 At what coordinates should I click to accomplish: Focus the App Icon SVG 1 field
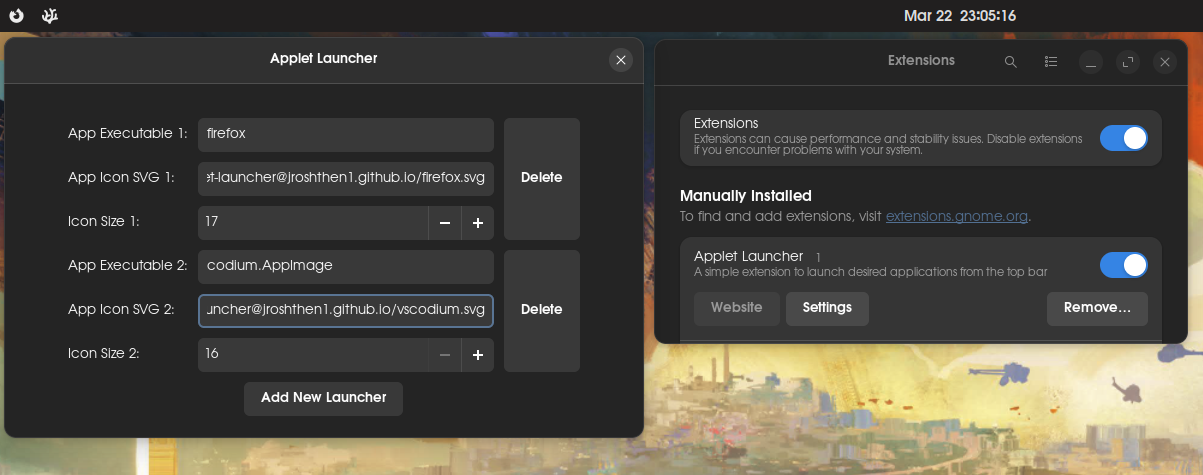345,178
